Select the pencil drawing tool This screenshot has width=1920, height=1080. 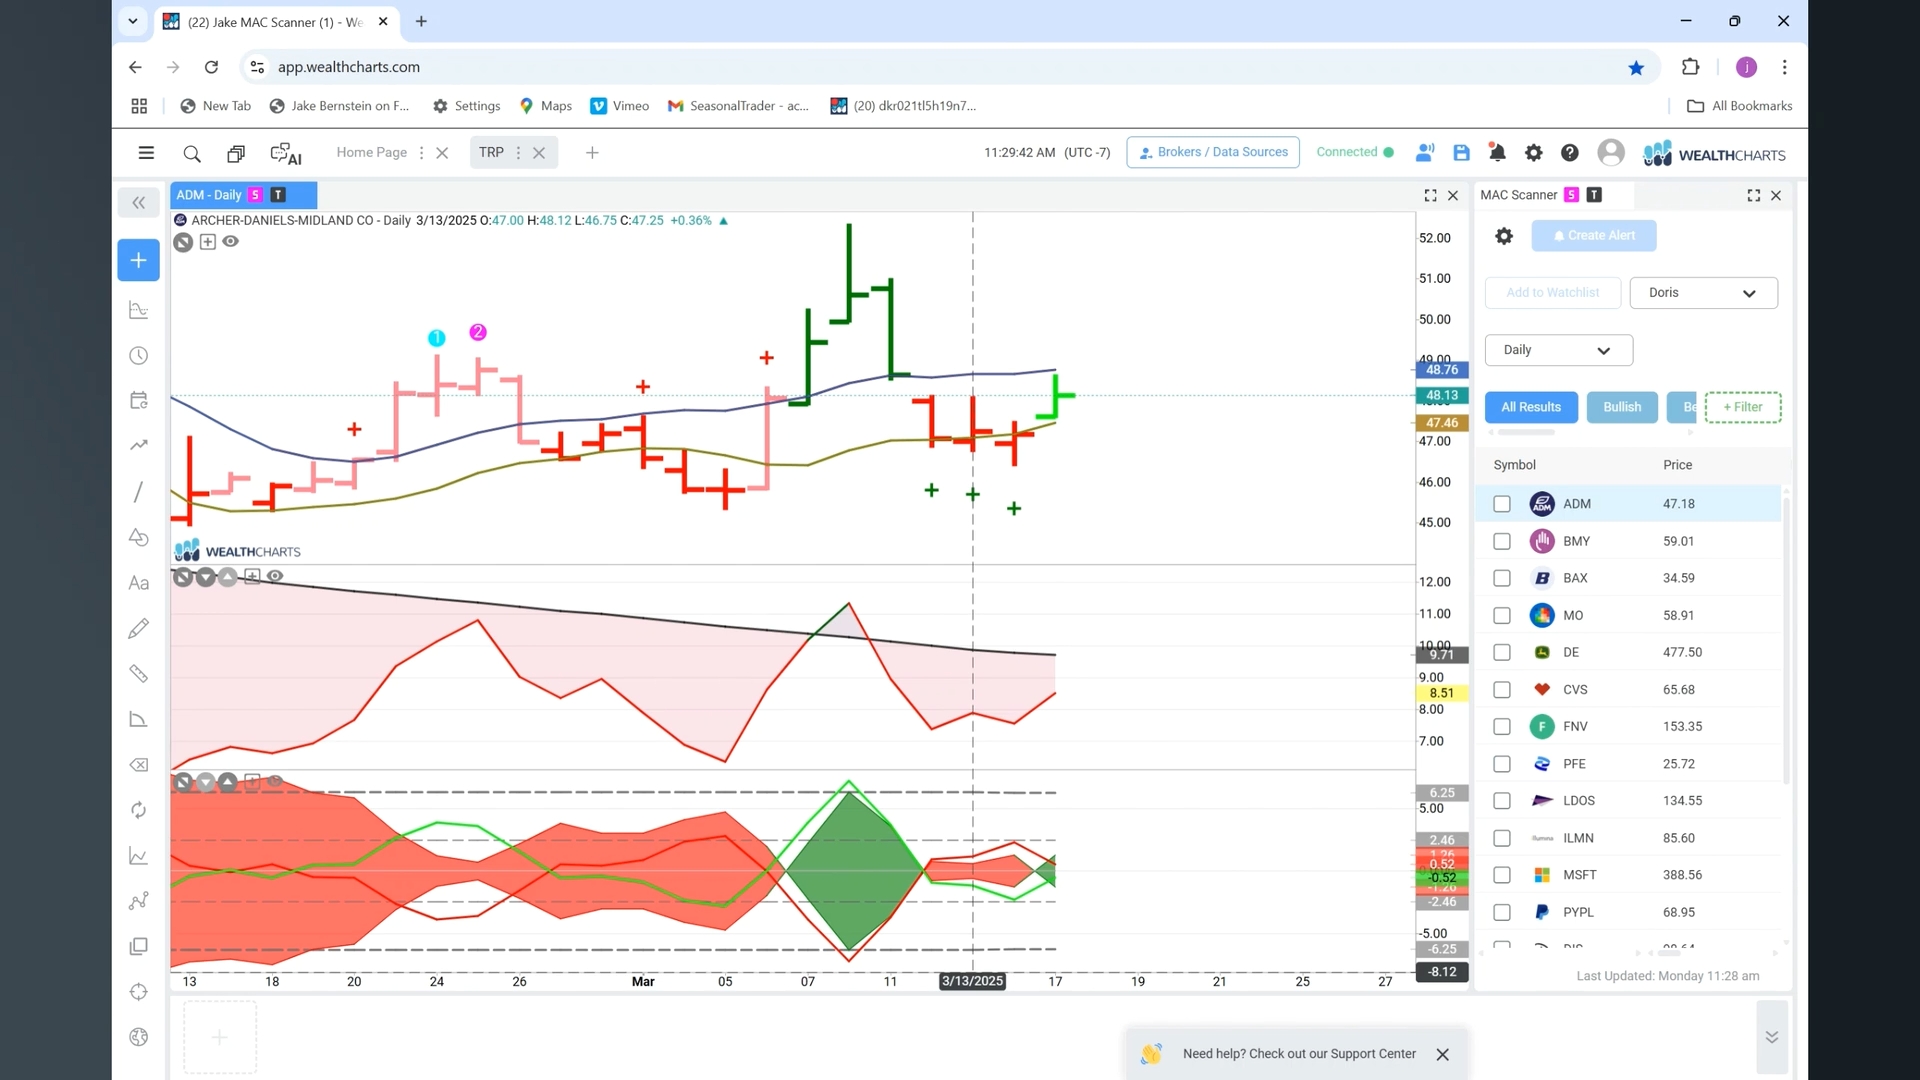click(139, 628)
